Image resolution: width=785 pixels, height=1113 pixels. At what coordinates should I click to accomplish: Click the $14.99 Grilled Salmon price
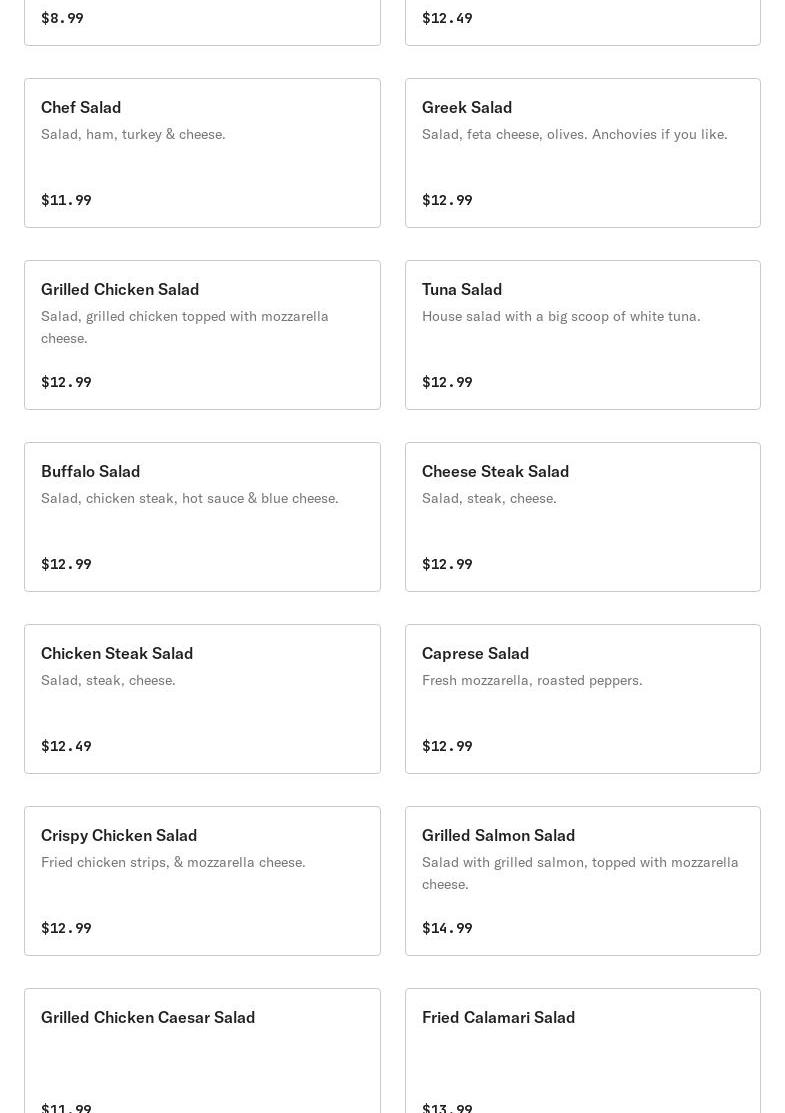[447, 928]
